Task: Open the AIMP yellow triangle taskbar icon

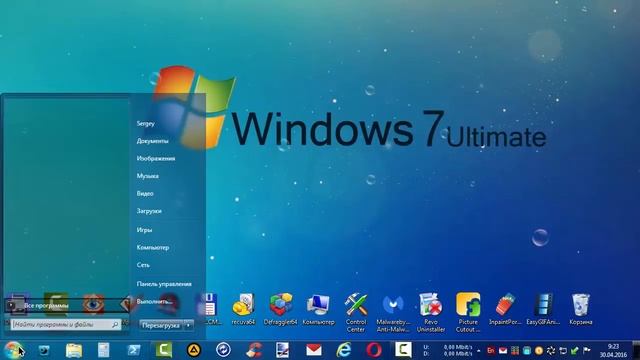Action: (x=194, y=350)
